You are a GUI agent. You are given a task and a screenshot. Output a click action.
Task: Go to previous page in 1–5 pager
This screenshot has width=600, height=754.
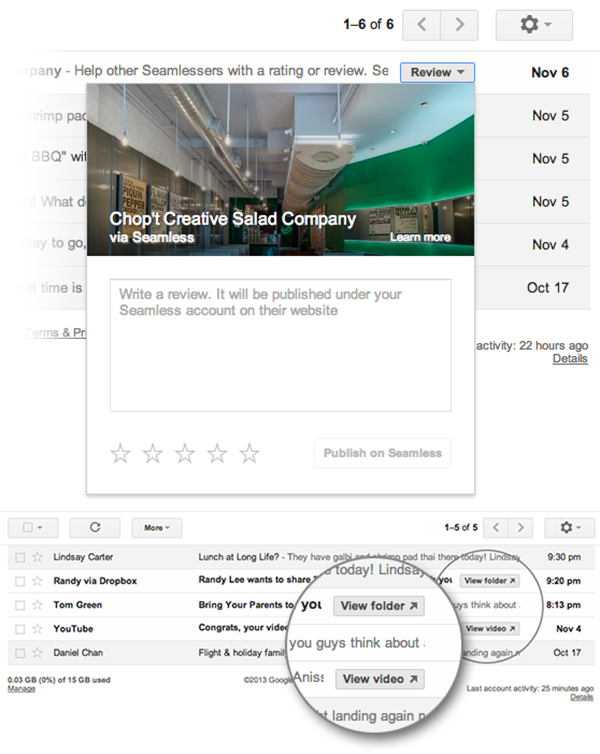point(496,528)
